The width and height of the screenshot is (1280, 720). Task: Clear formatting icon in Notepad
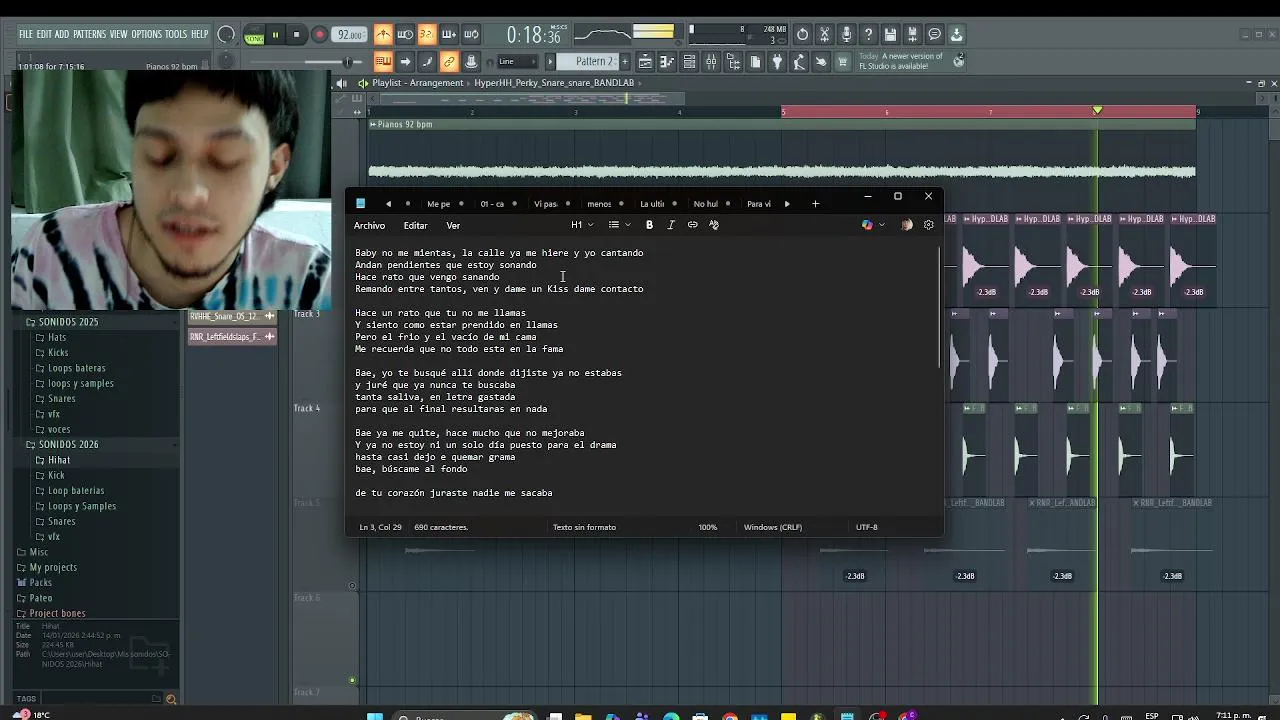(714, 225)
